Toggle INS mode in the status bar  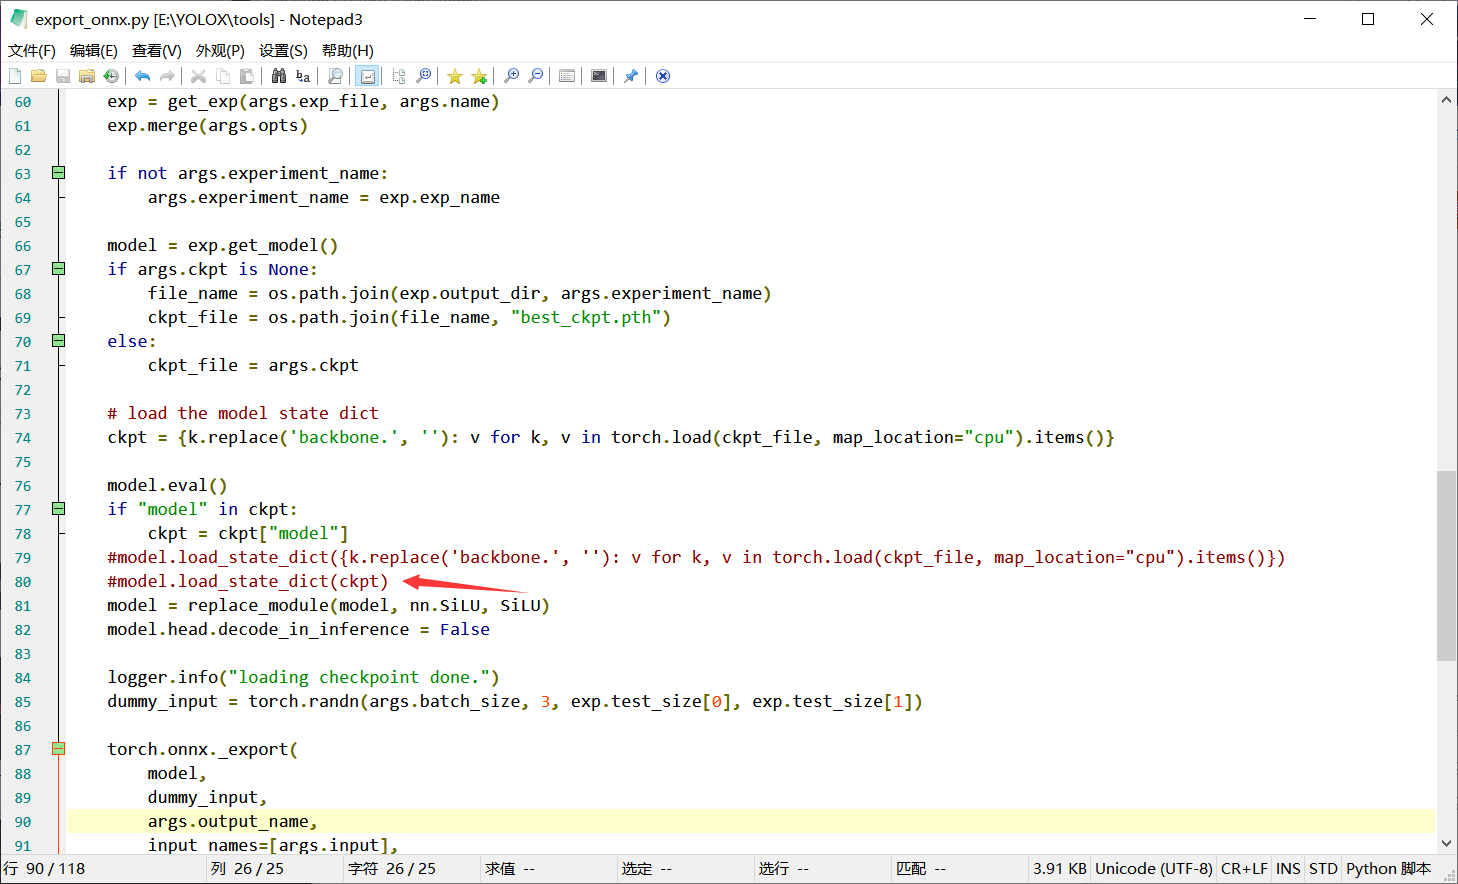[1288, 868]
